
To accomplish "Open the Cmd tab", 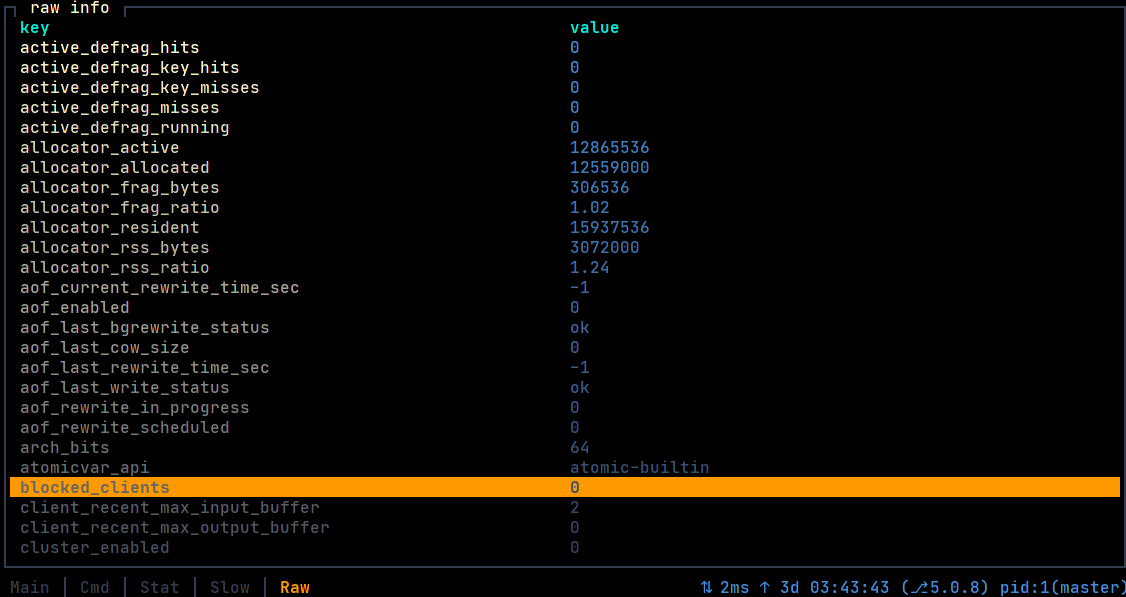I will click(x=95, y=588).
